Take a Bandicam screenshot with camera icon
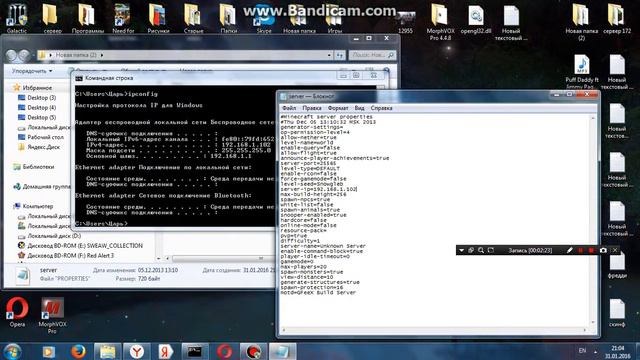Screen dimensions: 640x360 (603, 250)
